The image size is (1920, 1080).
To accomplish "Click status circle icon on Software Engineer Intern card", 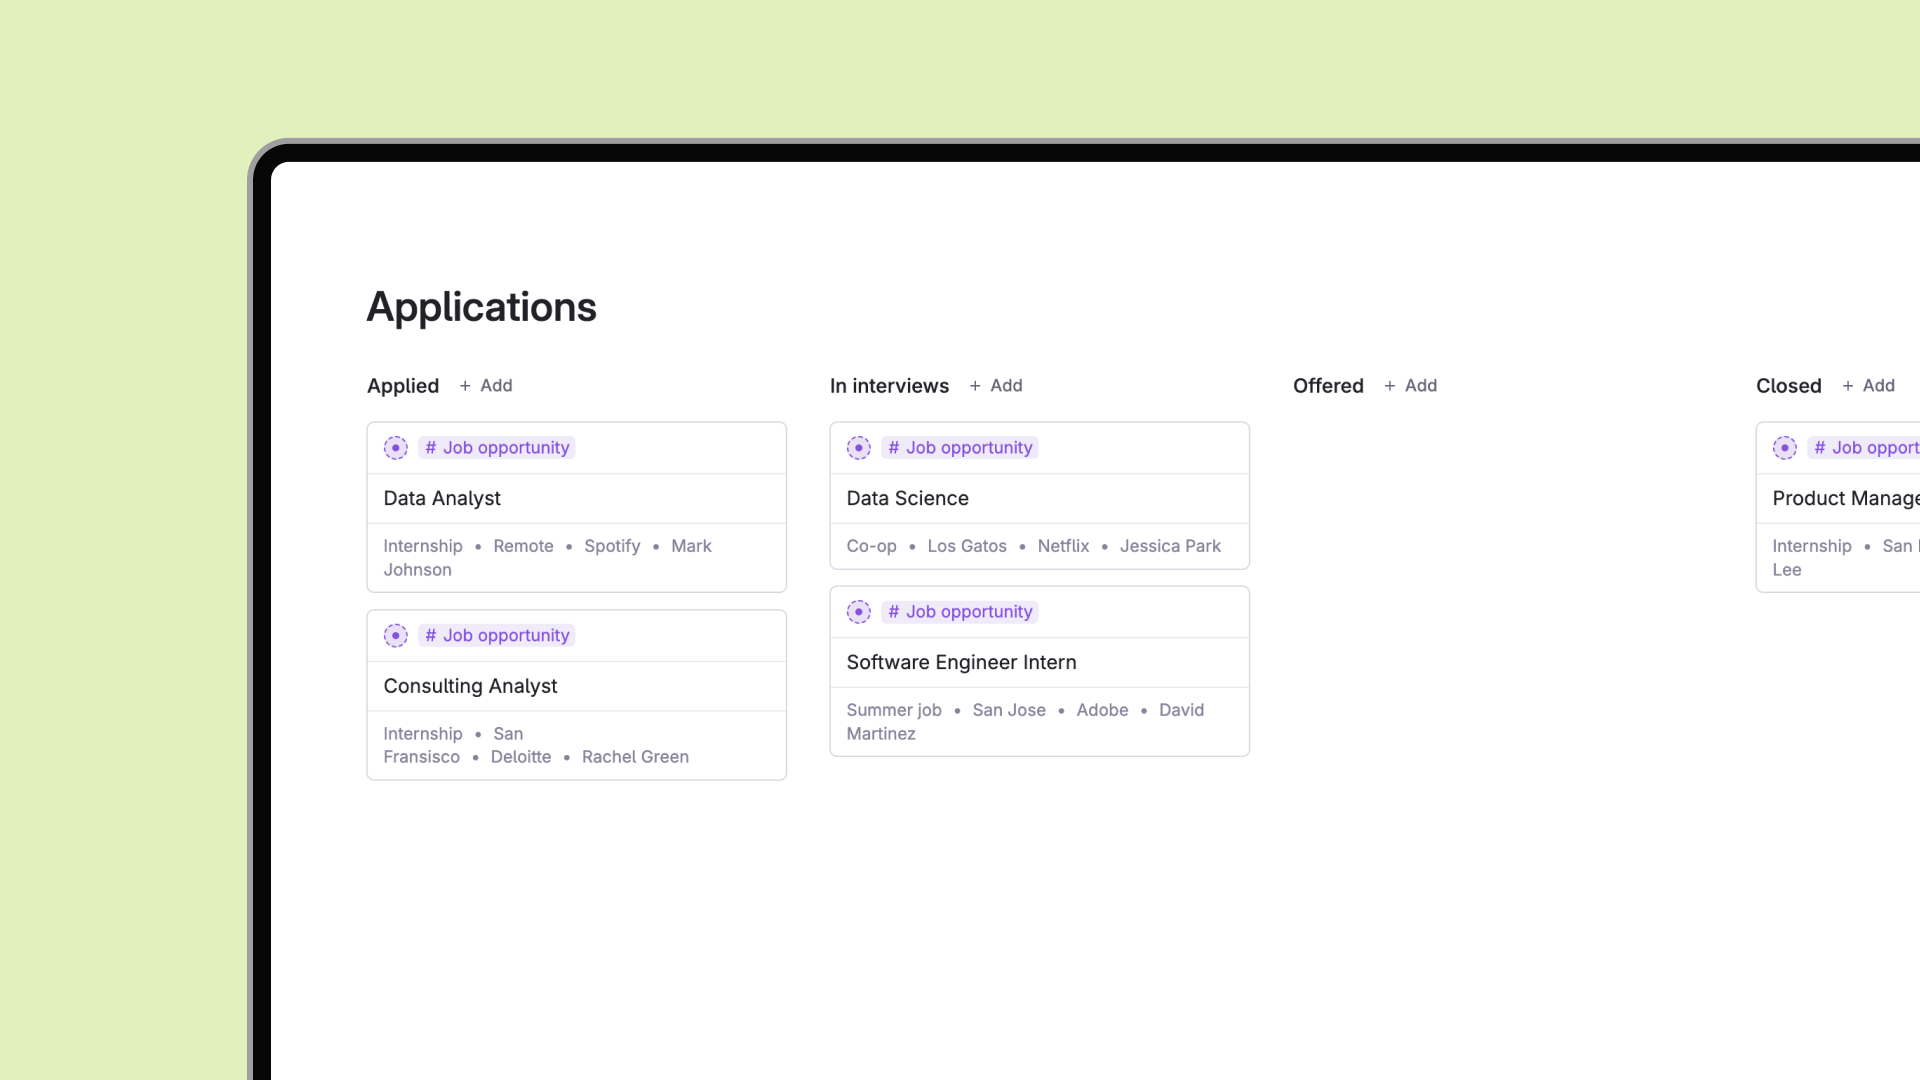I will click(x=859, y=612).
